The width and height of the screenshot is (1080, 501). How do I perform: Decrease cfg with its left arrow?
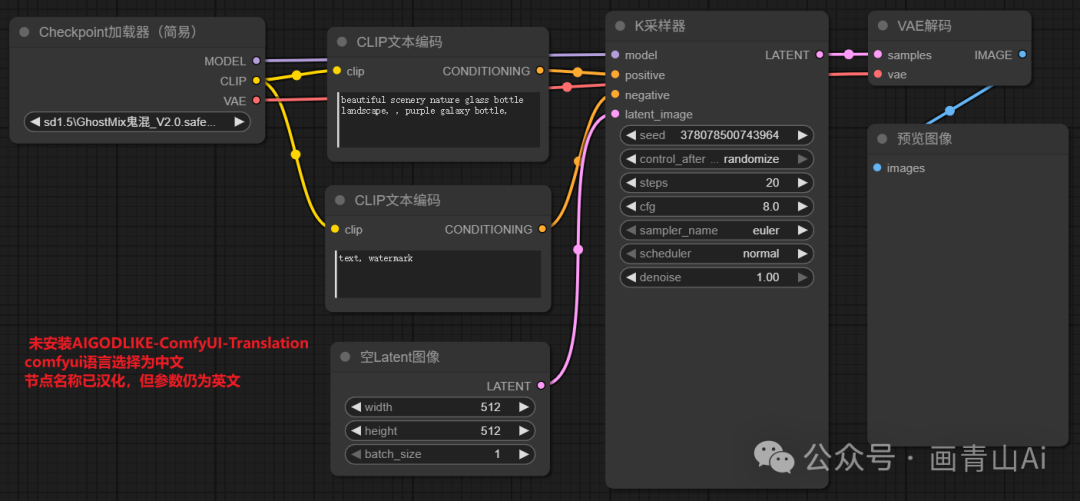click(x=631, y=206)
